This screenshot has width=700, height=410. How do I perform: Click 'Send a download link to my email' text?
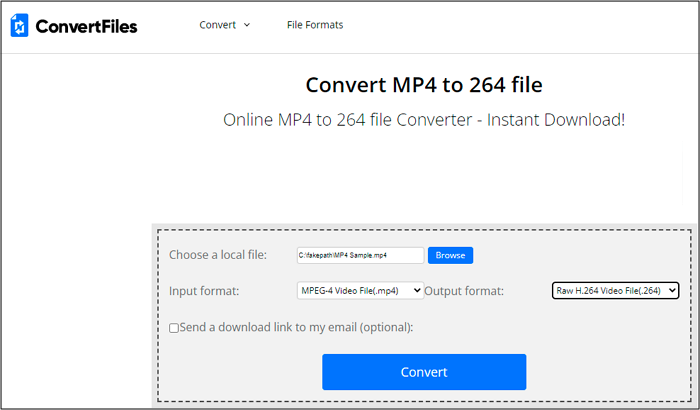coord(296,327)
